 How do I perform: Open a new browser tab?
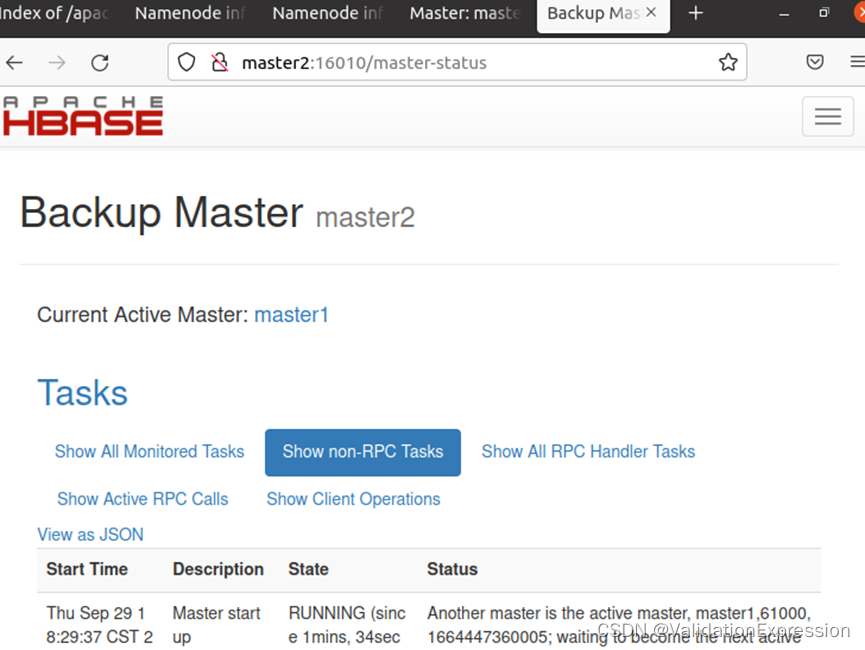696,13
